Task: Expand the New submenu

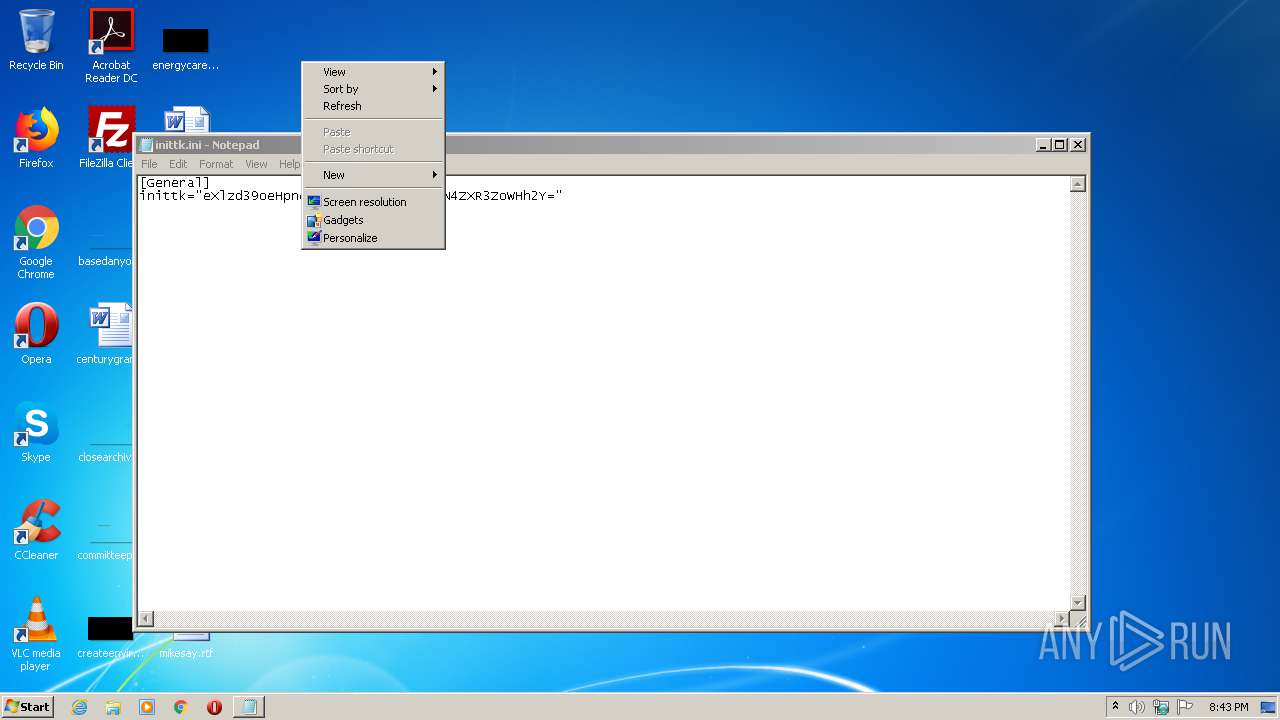Action: pos(373,175)
